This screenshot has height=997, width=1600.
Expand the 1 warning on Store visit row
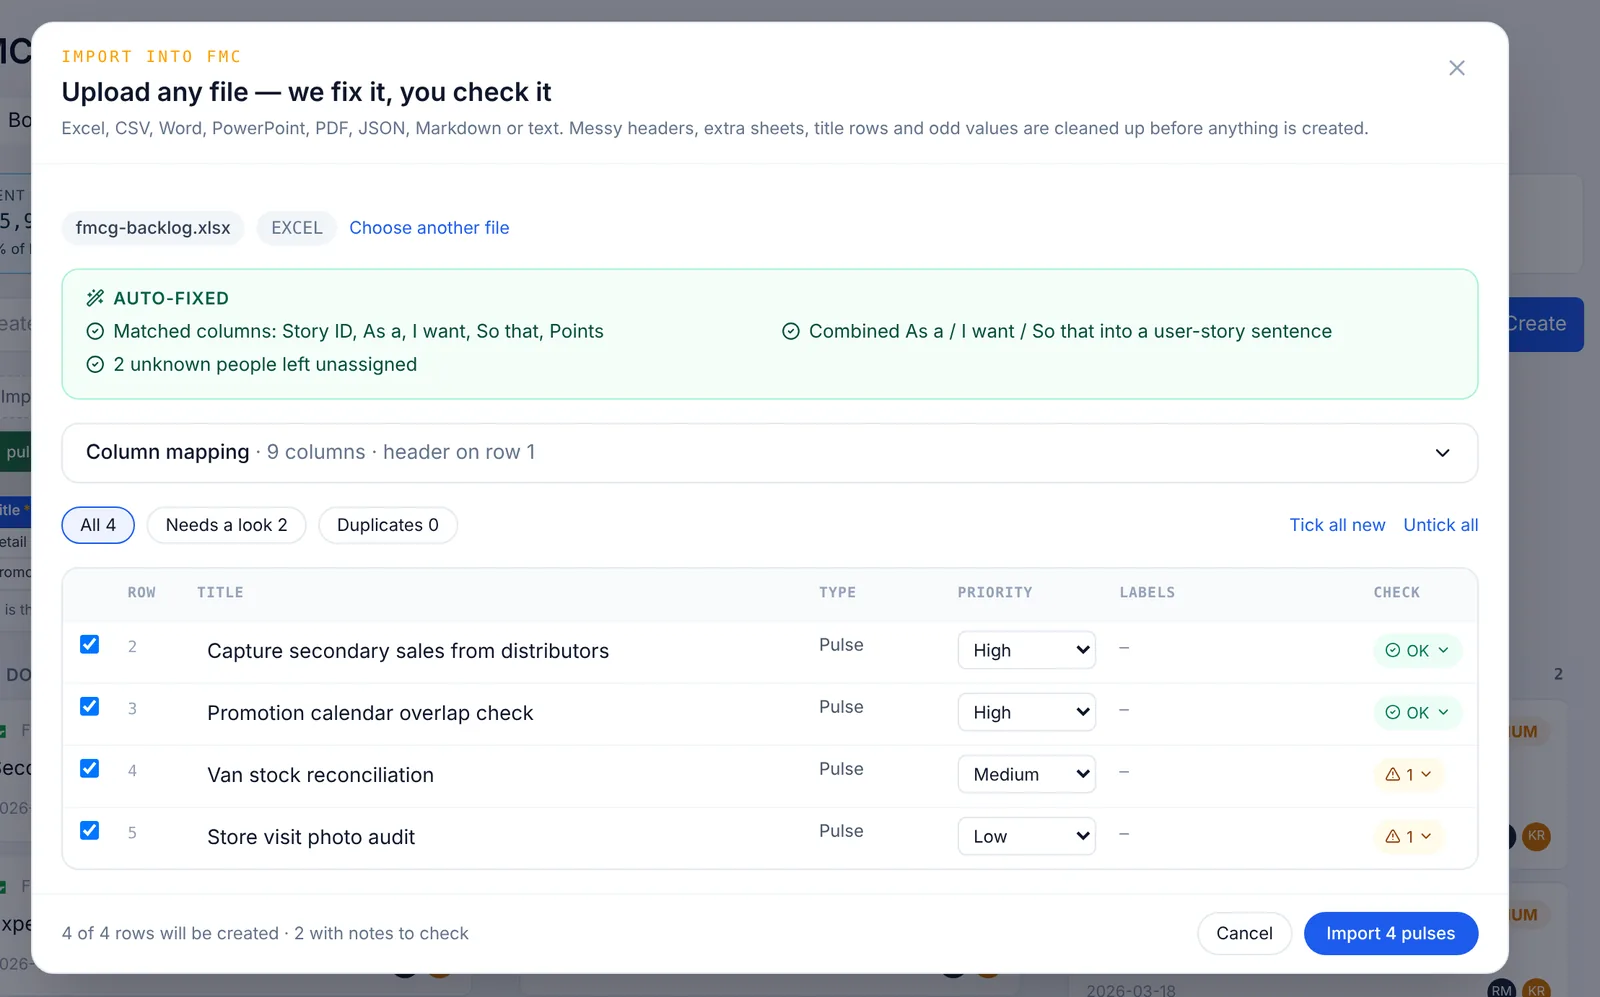1408,836
